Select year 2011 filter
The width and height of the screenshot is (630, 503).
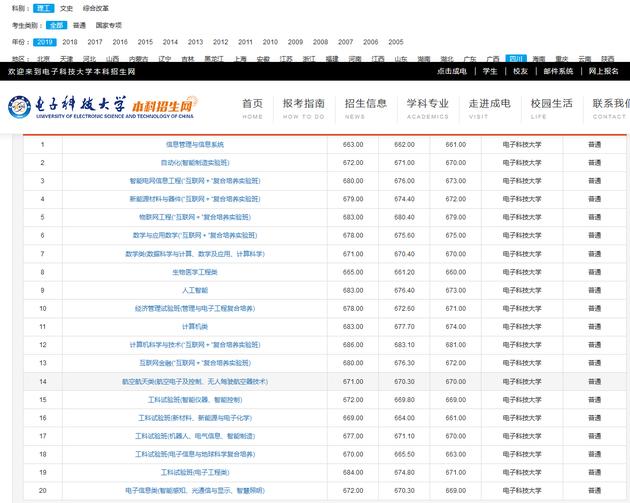tap(245, 42)
